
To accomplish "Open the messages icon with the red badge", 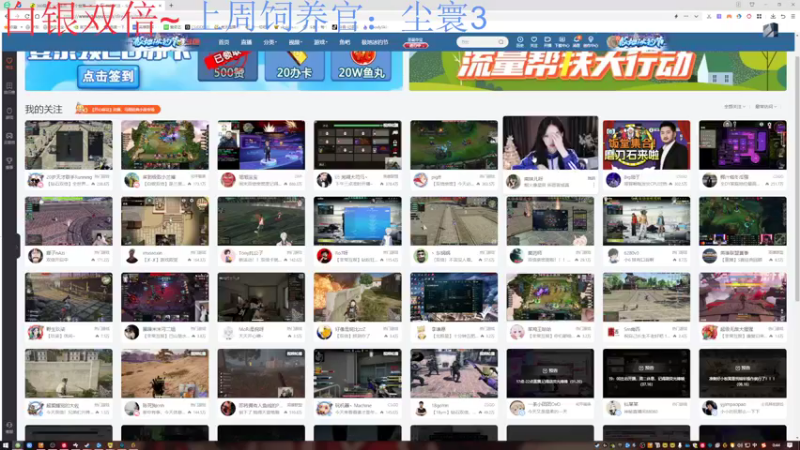I will coord(576,40).
